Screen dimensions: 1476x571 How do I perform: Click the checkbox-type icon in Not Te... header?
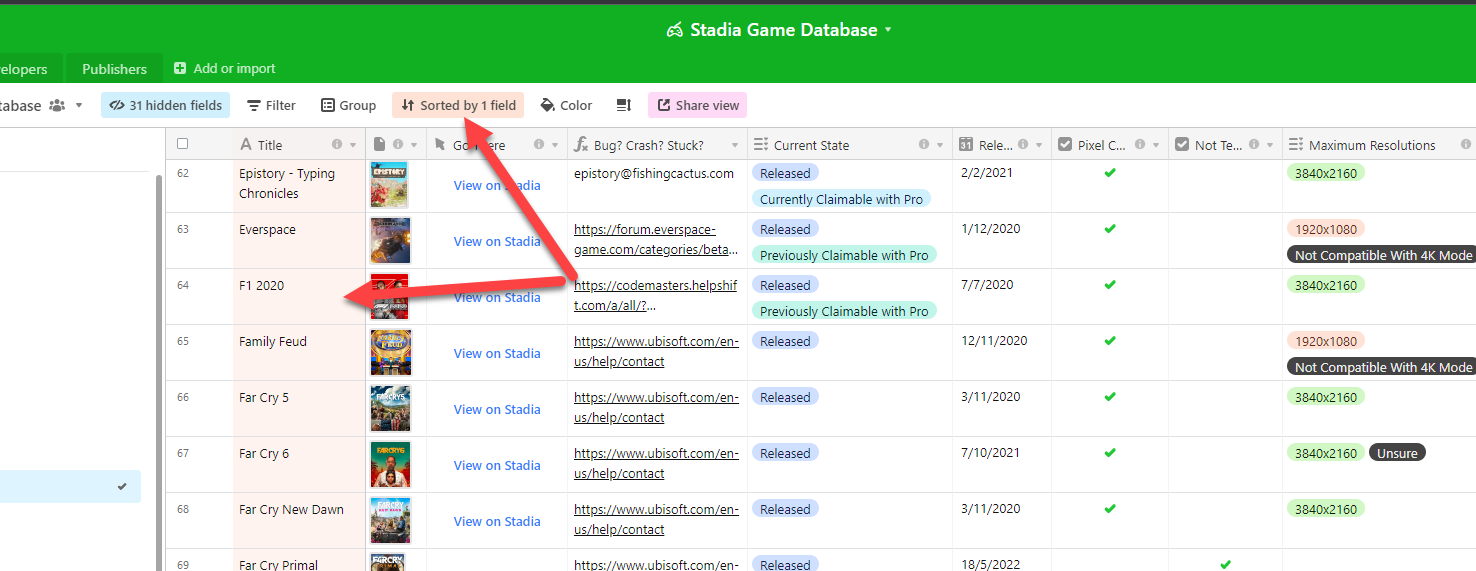[x=1182, y=144]
